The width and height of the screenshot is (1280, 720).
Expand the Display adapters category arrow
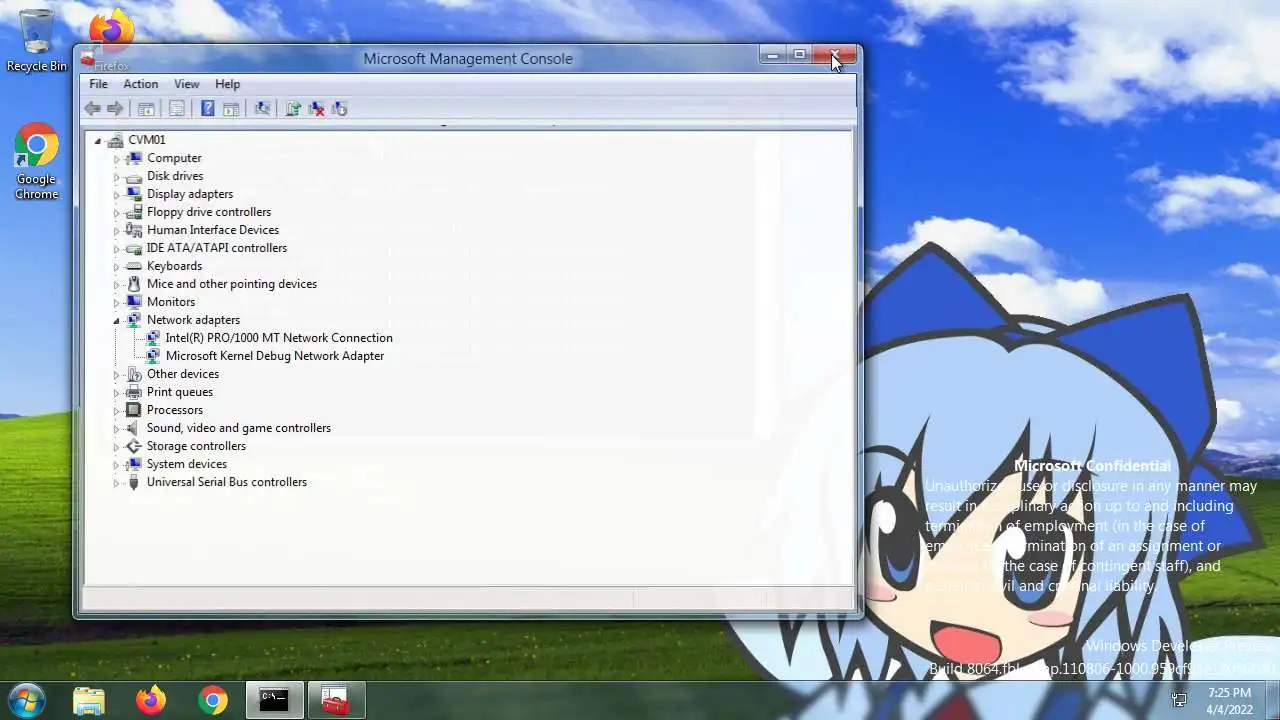116,195
